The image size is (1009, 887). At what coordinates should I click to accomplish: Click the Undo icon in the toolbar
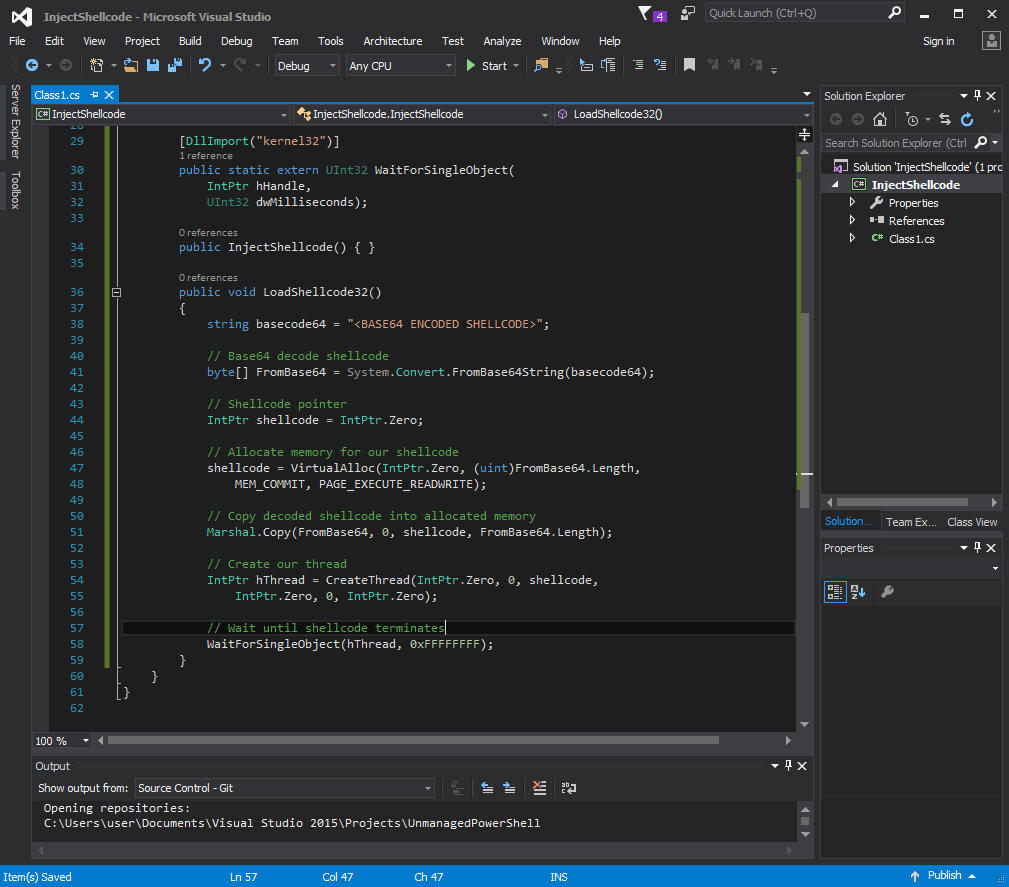tap(204, 64)
